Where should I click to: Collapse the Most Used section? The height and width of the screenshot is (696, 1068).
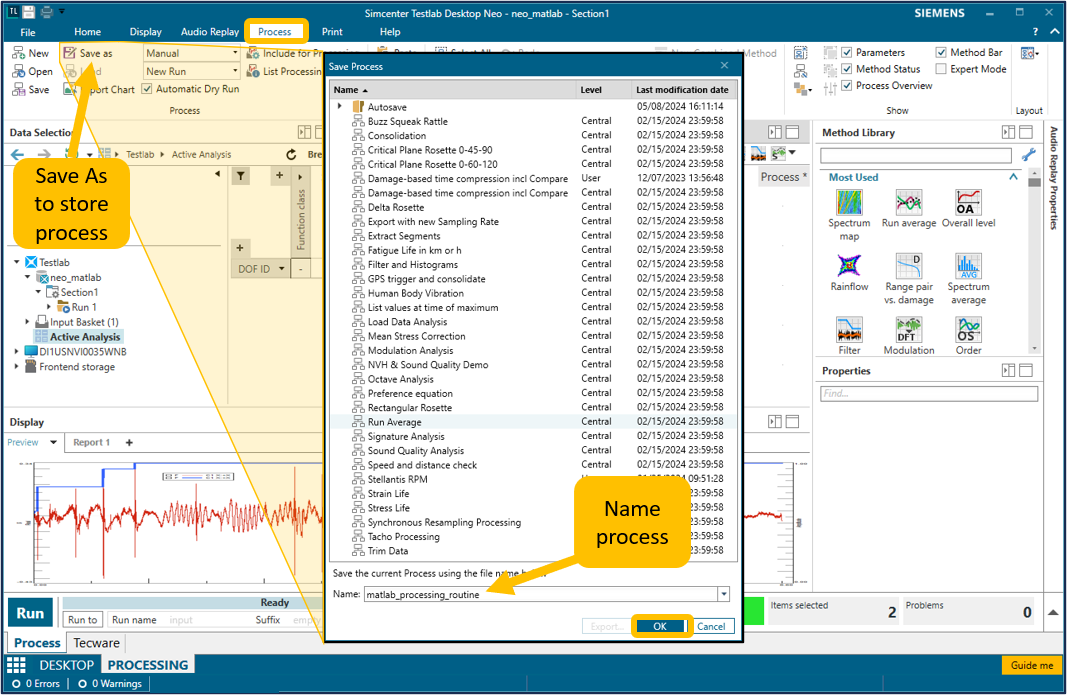[x=1014, y=177]
